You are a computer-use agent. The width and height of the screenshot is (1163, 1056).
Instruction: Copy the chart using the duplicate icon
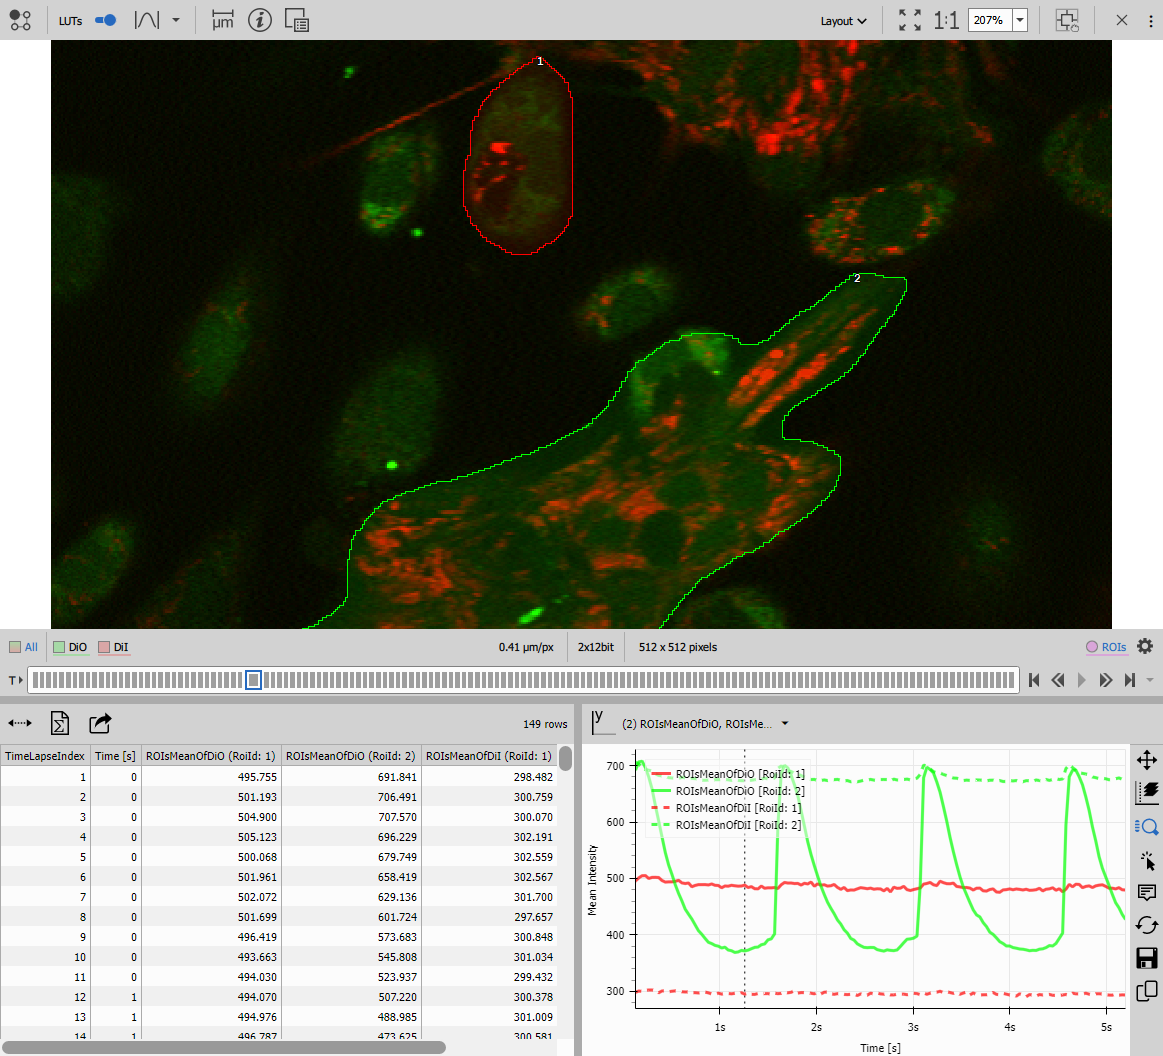coord(1147,992)
